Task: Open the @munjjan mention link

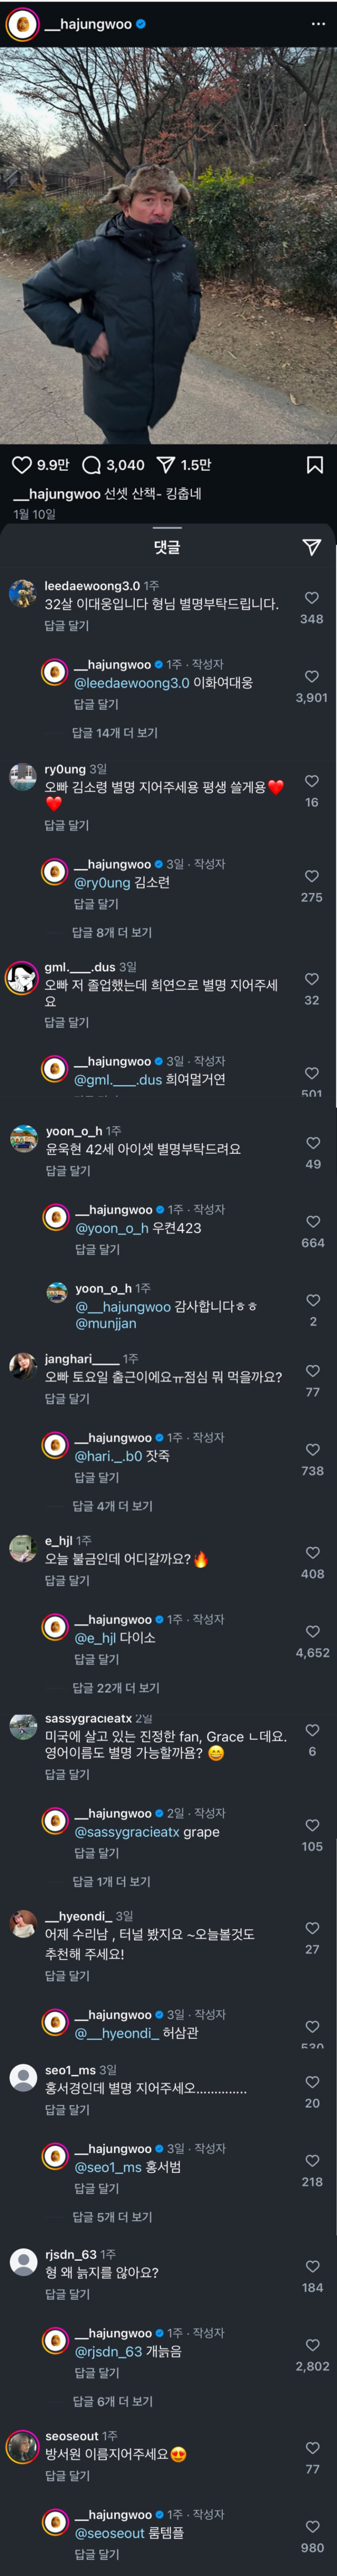Action: pyautogui.click(x=106, y=1323)
